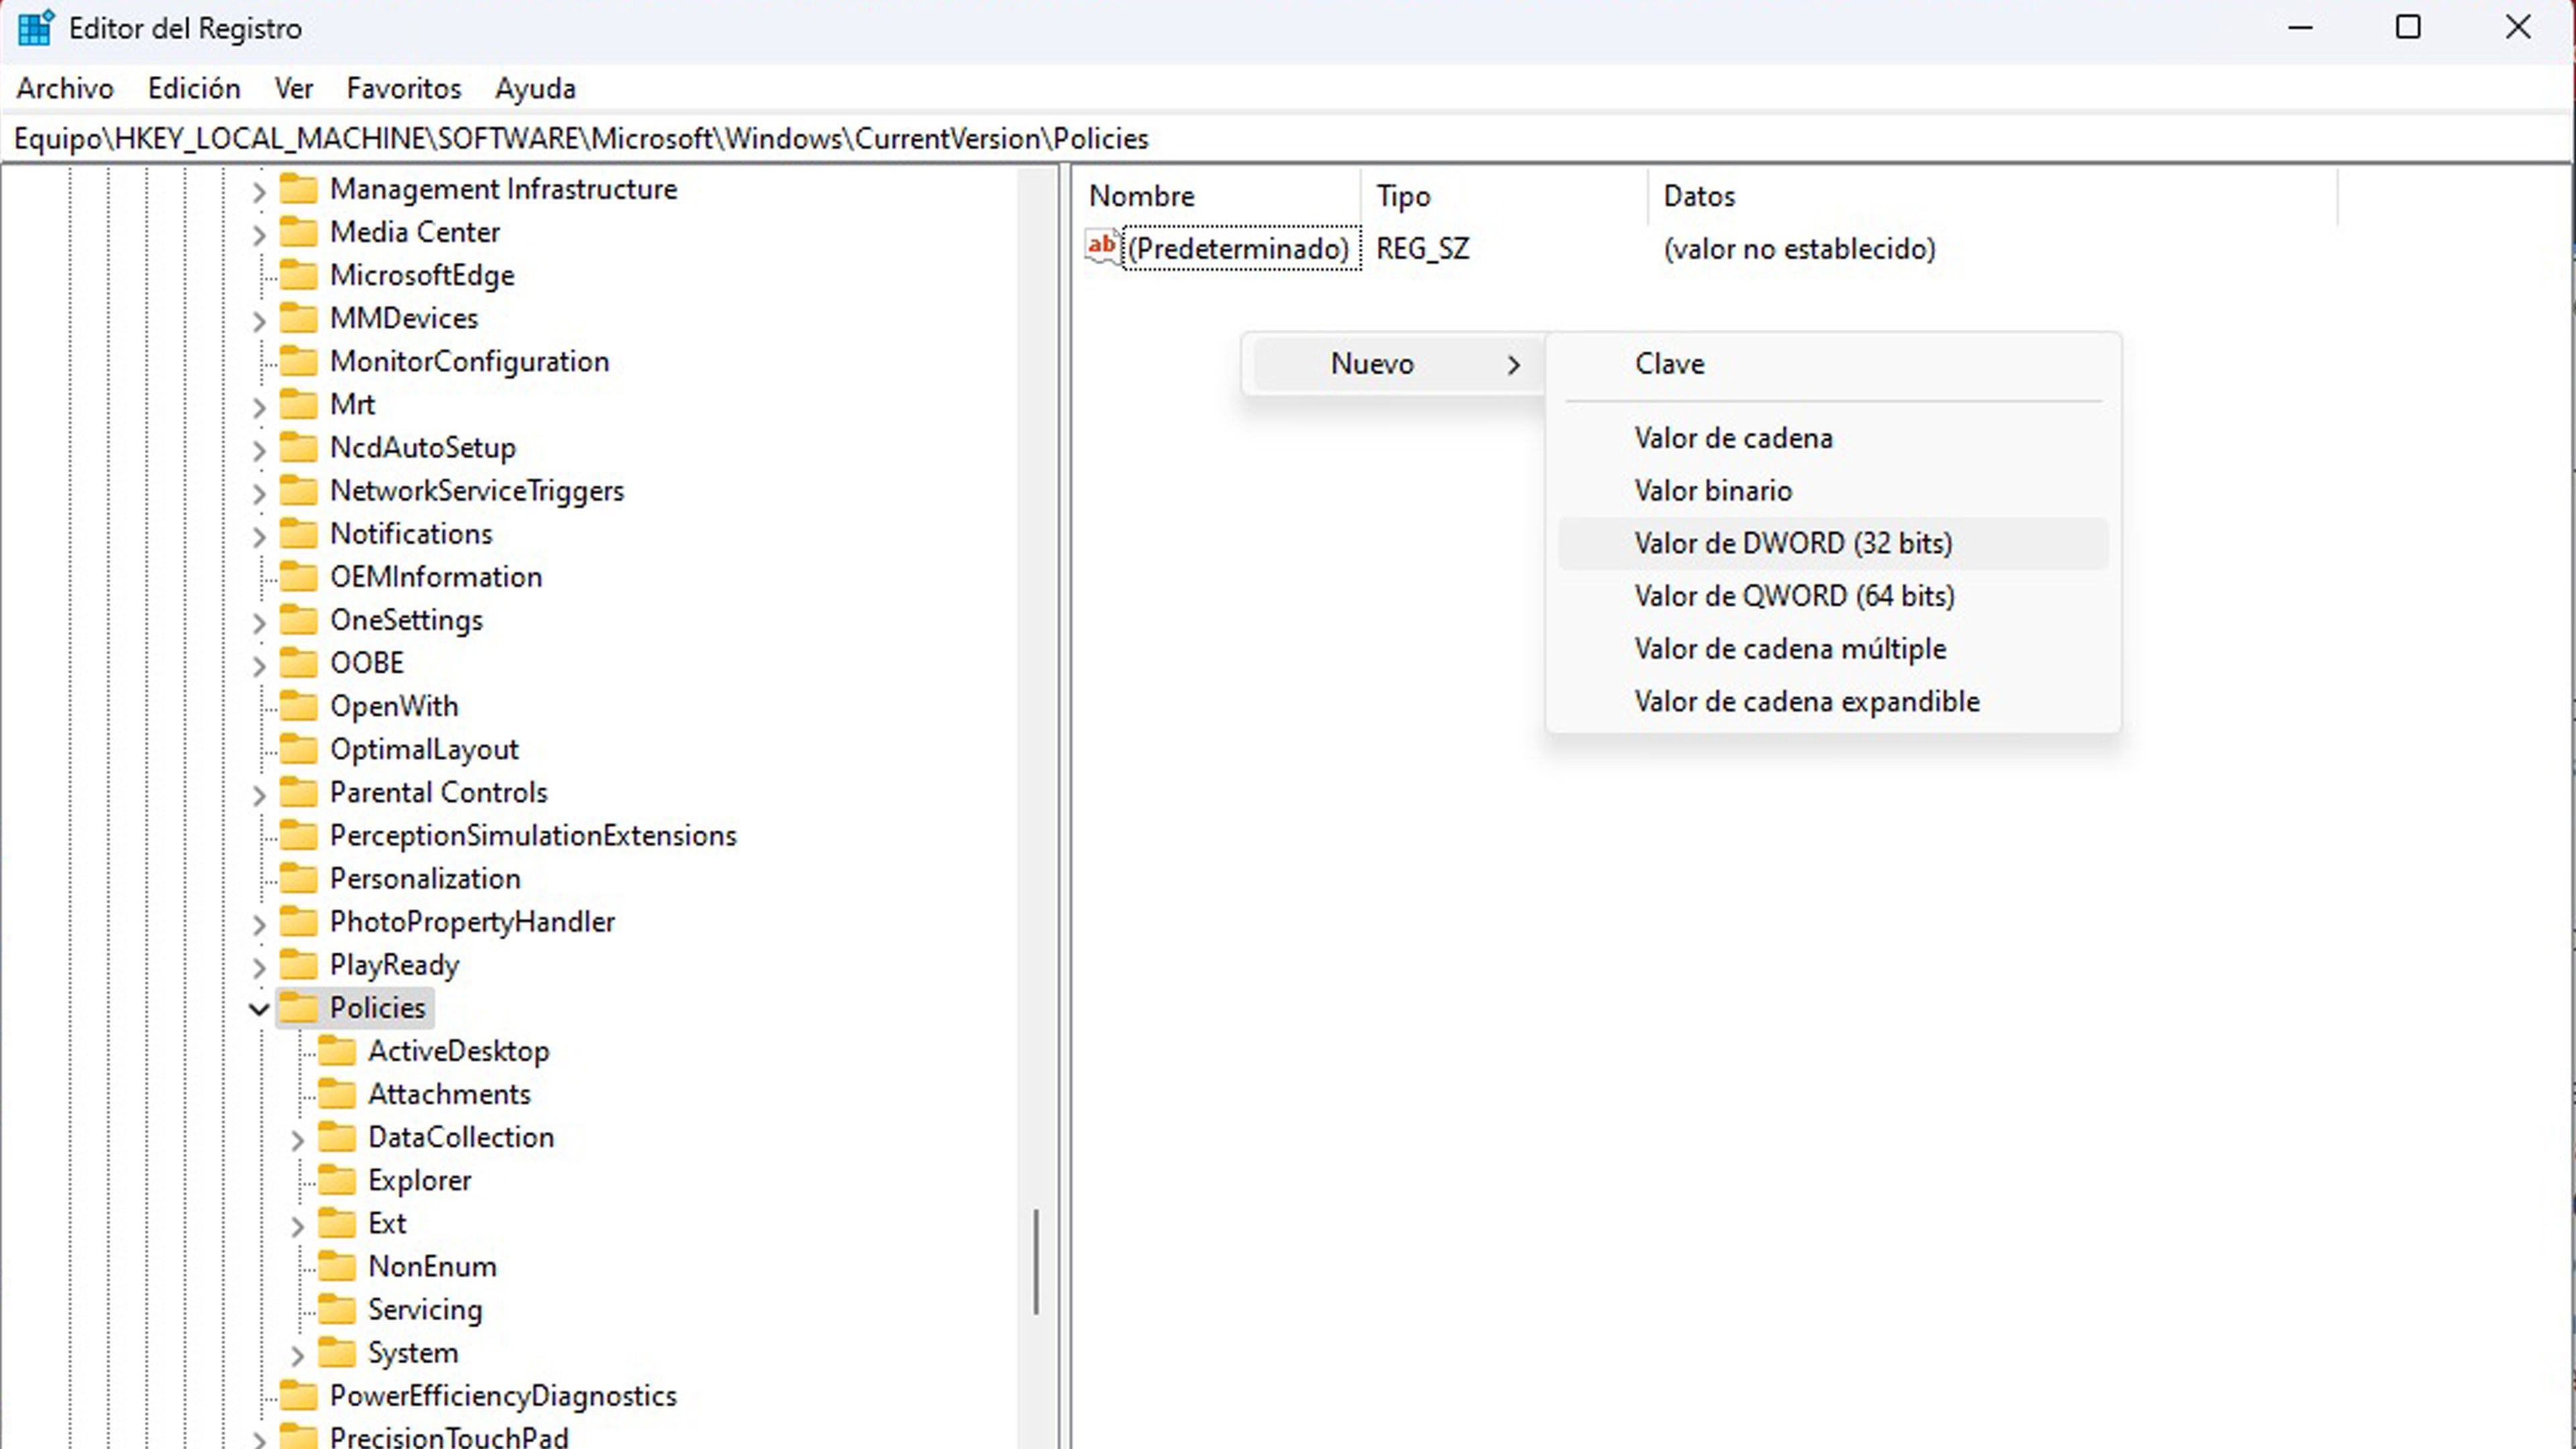This screenshot has width=2576, height=1449.
Task: Open the Ver menu
Action: click(x=294, y=88)
